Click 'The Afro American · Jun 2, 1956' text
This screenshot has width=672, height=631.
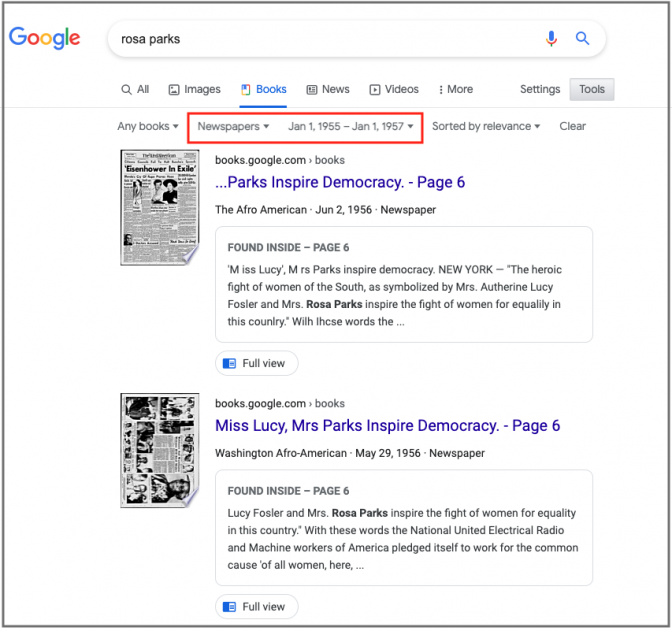coord(294,210)
